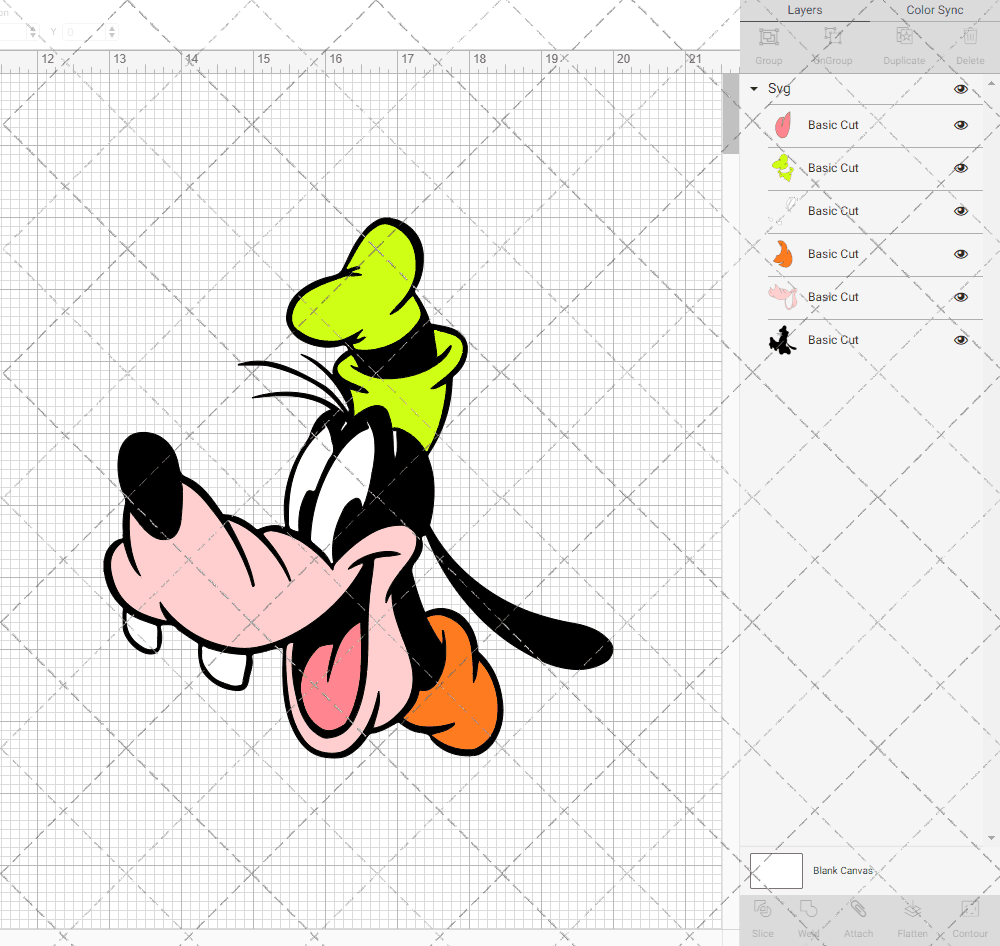Click the Blank Canvas white swatch
Image resolution: width=1000 pixels, height=946 pixels.
pos(776,871)
